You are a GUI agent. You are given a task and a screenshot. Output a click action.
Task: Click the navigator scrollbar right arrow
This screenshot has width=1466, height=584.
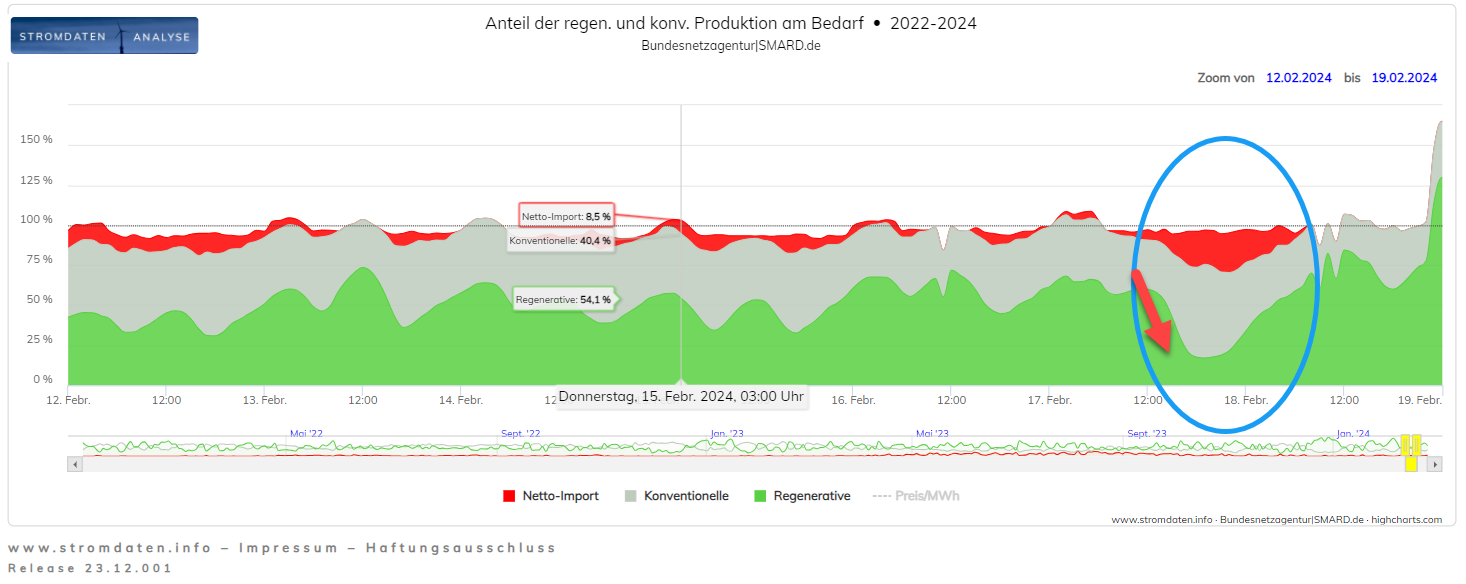pos(1435,464)
